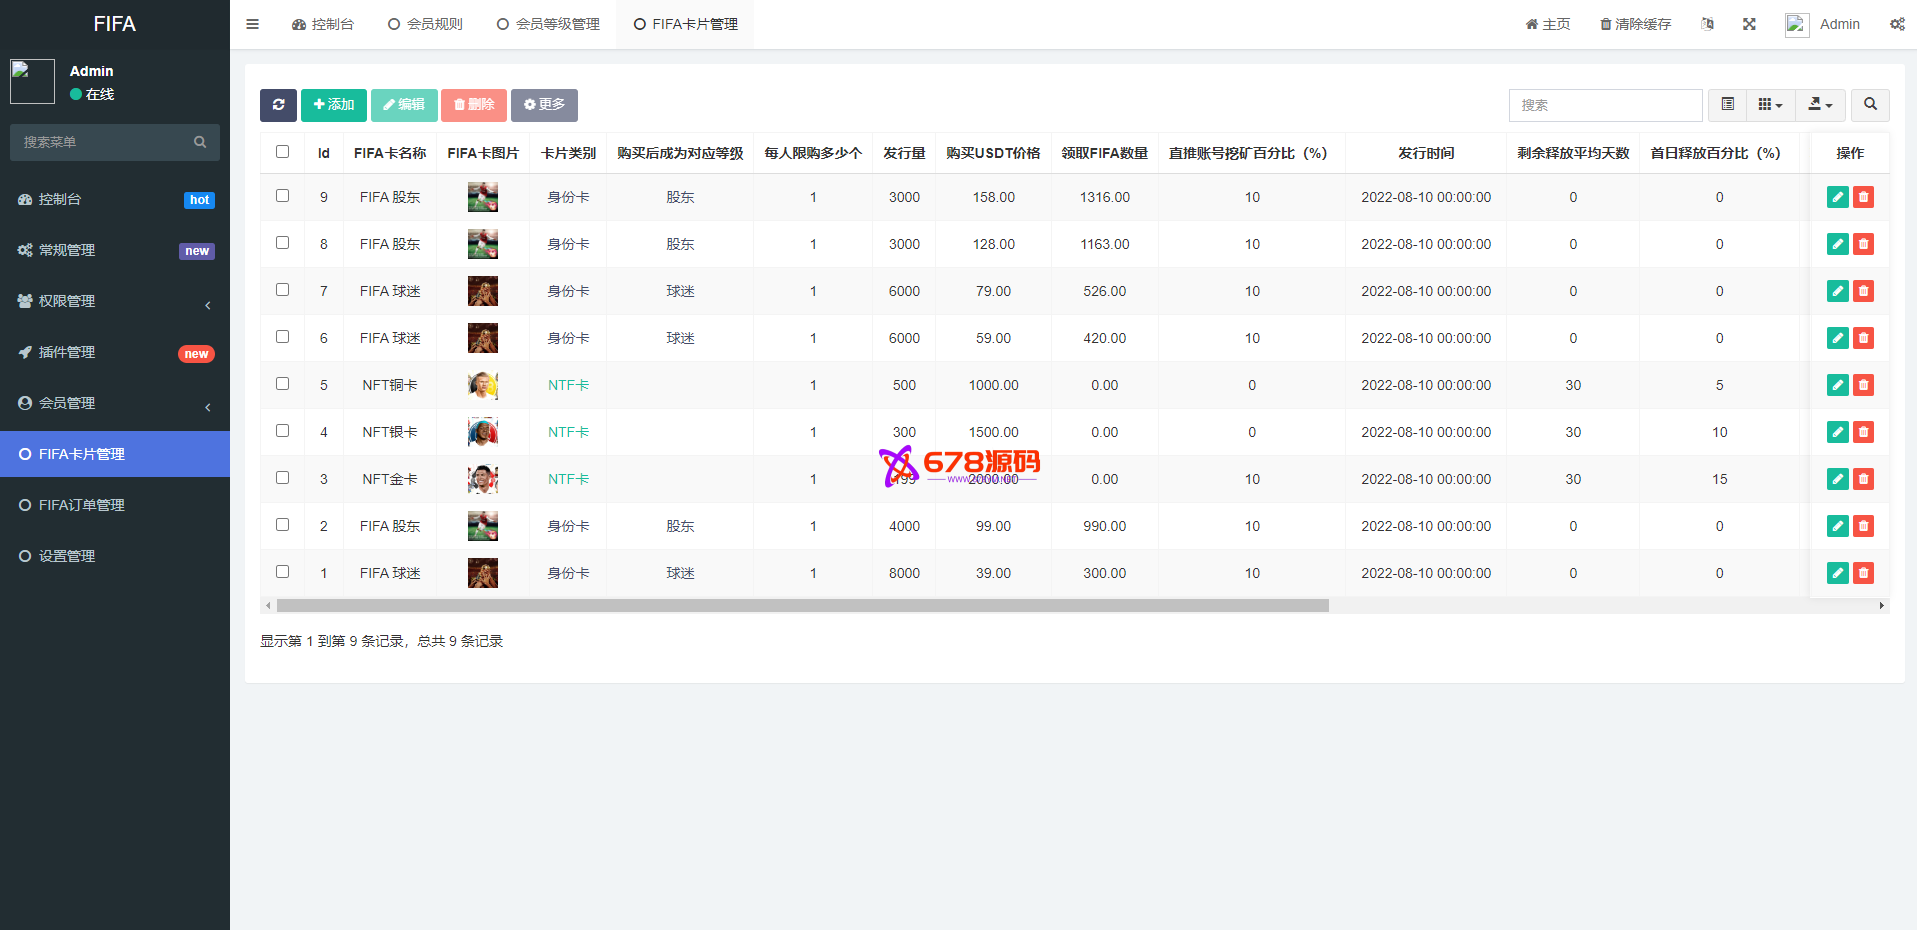This screenshot has height=930, width=1917.
Task: Sort table by the 发行量 column header
Action: (x=904, y=153)
